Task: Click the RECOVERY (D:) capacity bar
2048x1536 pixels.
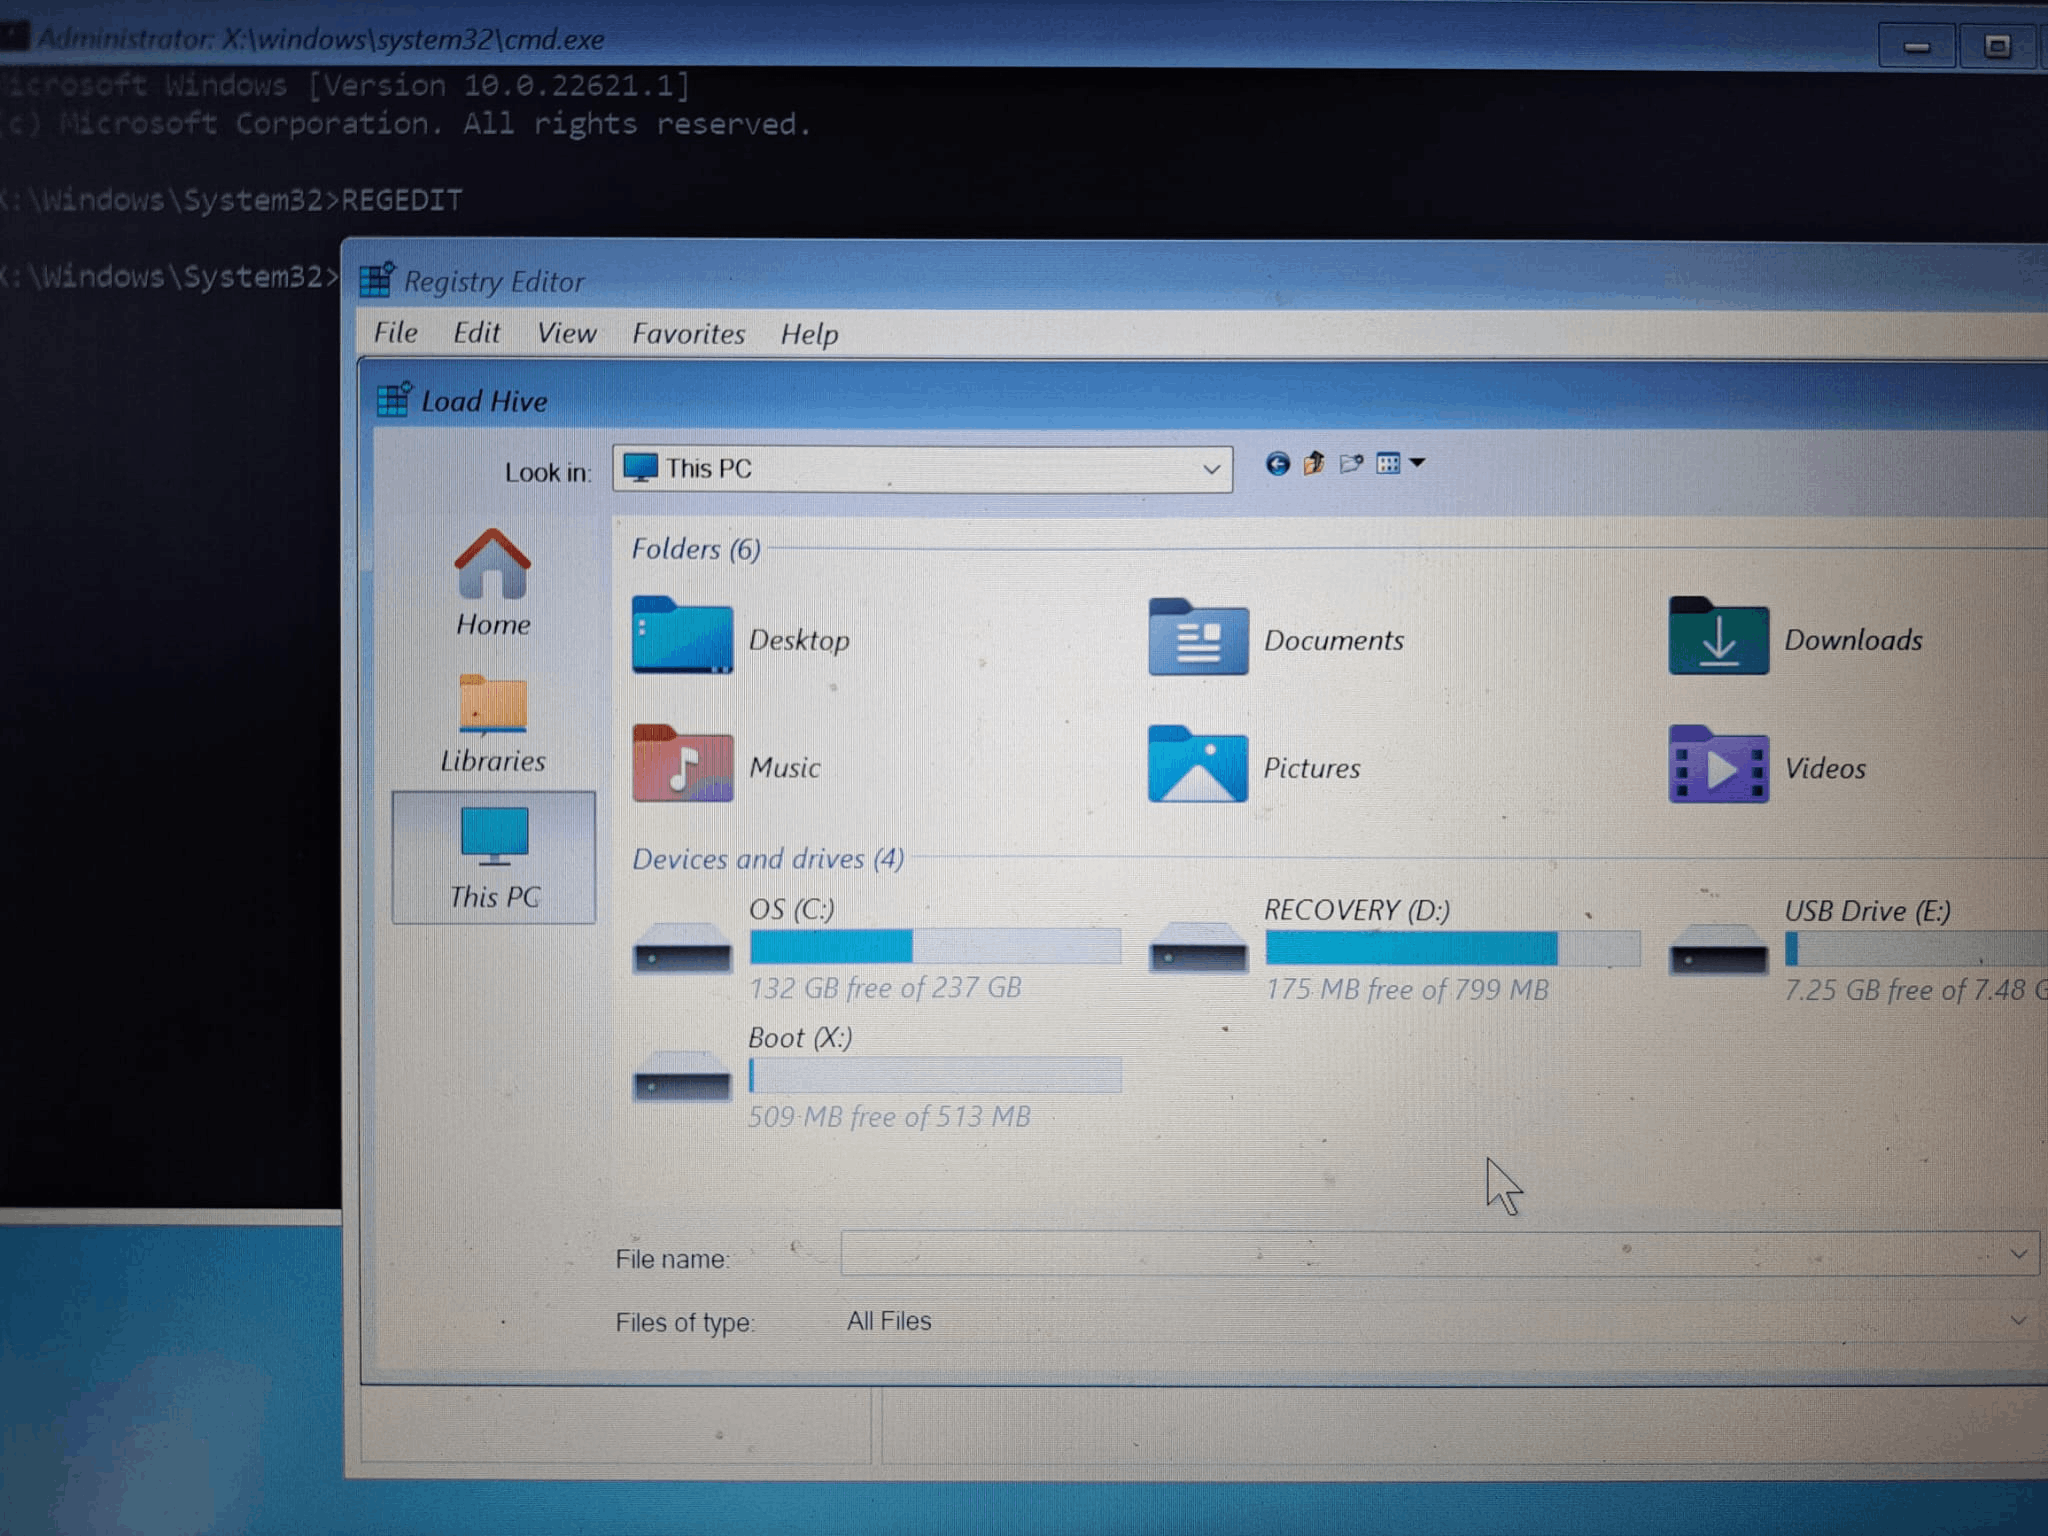Action: pos(1452,947)
